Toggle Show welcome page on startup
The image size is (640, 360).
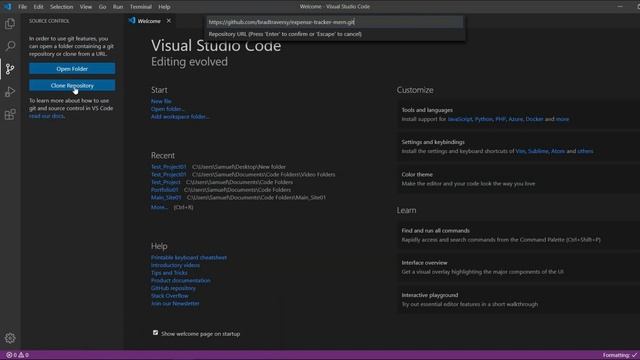pos(156,333)
